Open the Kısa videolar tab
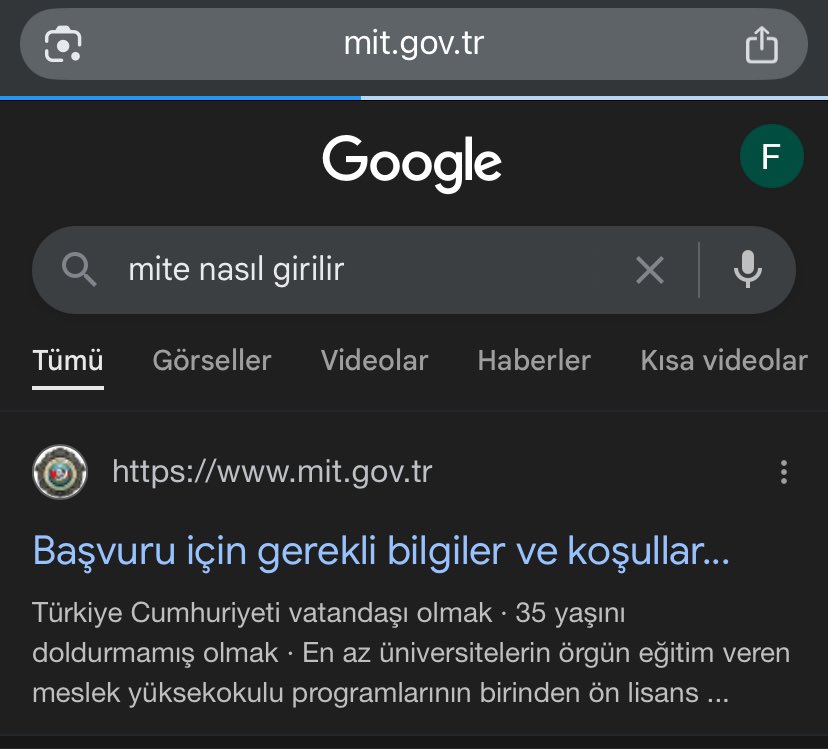 pyautogui.click(x=724, y=361)
